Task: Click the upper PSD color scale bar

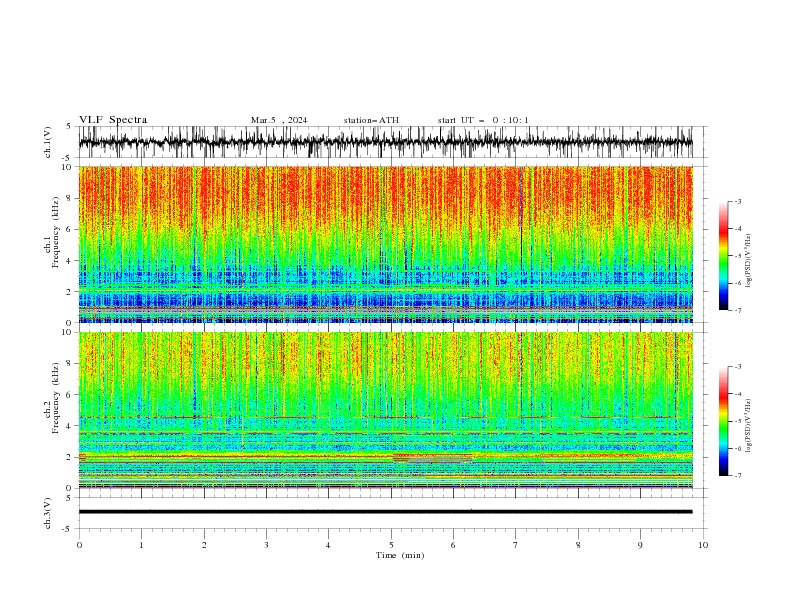Action: coord(723,255)
